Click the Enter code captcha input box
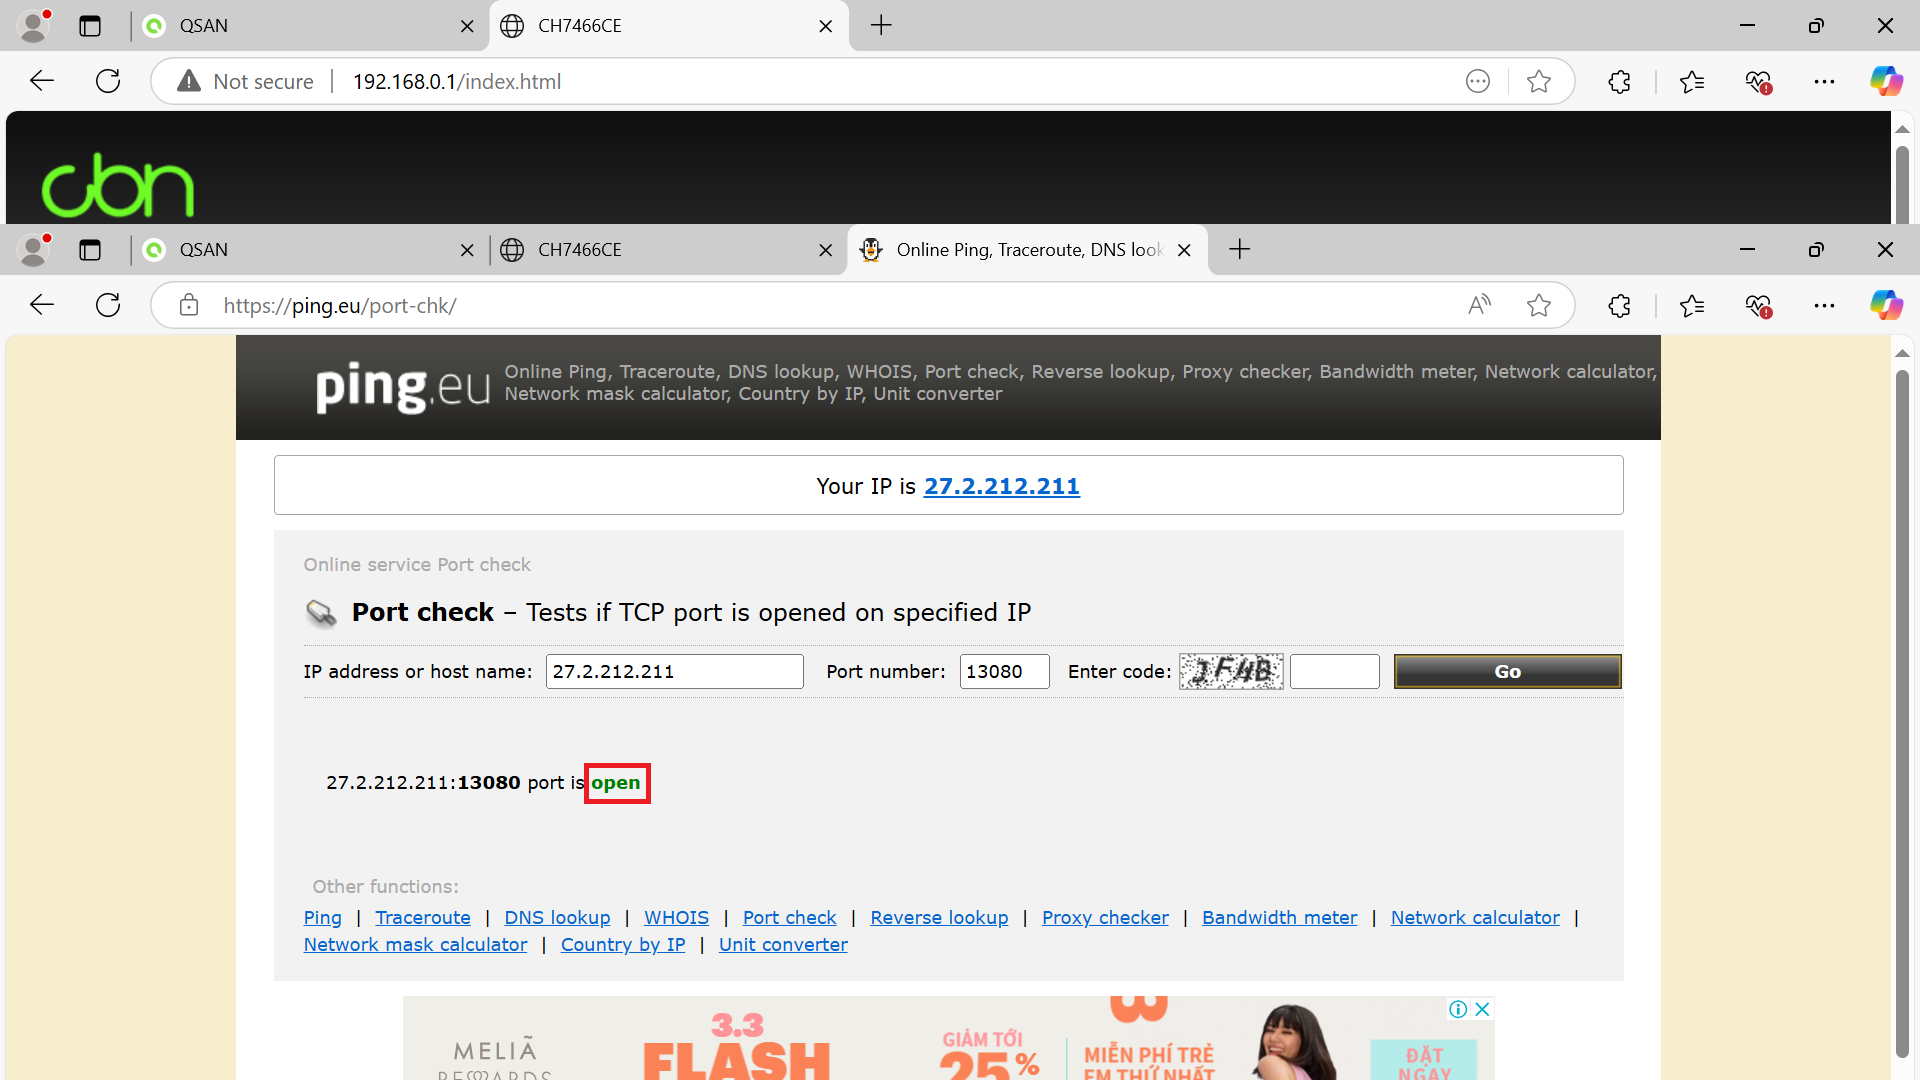This screenshot has height=1080, width=1920. point(1334,672)
